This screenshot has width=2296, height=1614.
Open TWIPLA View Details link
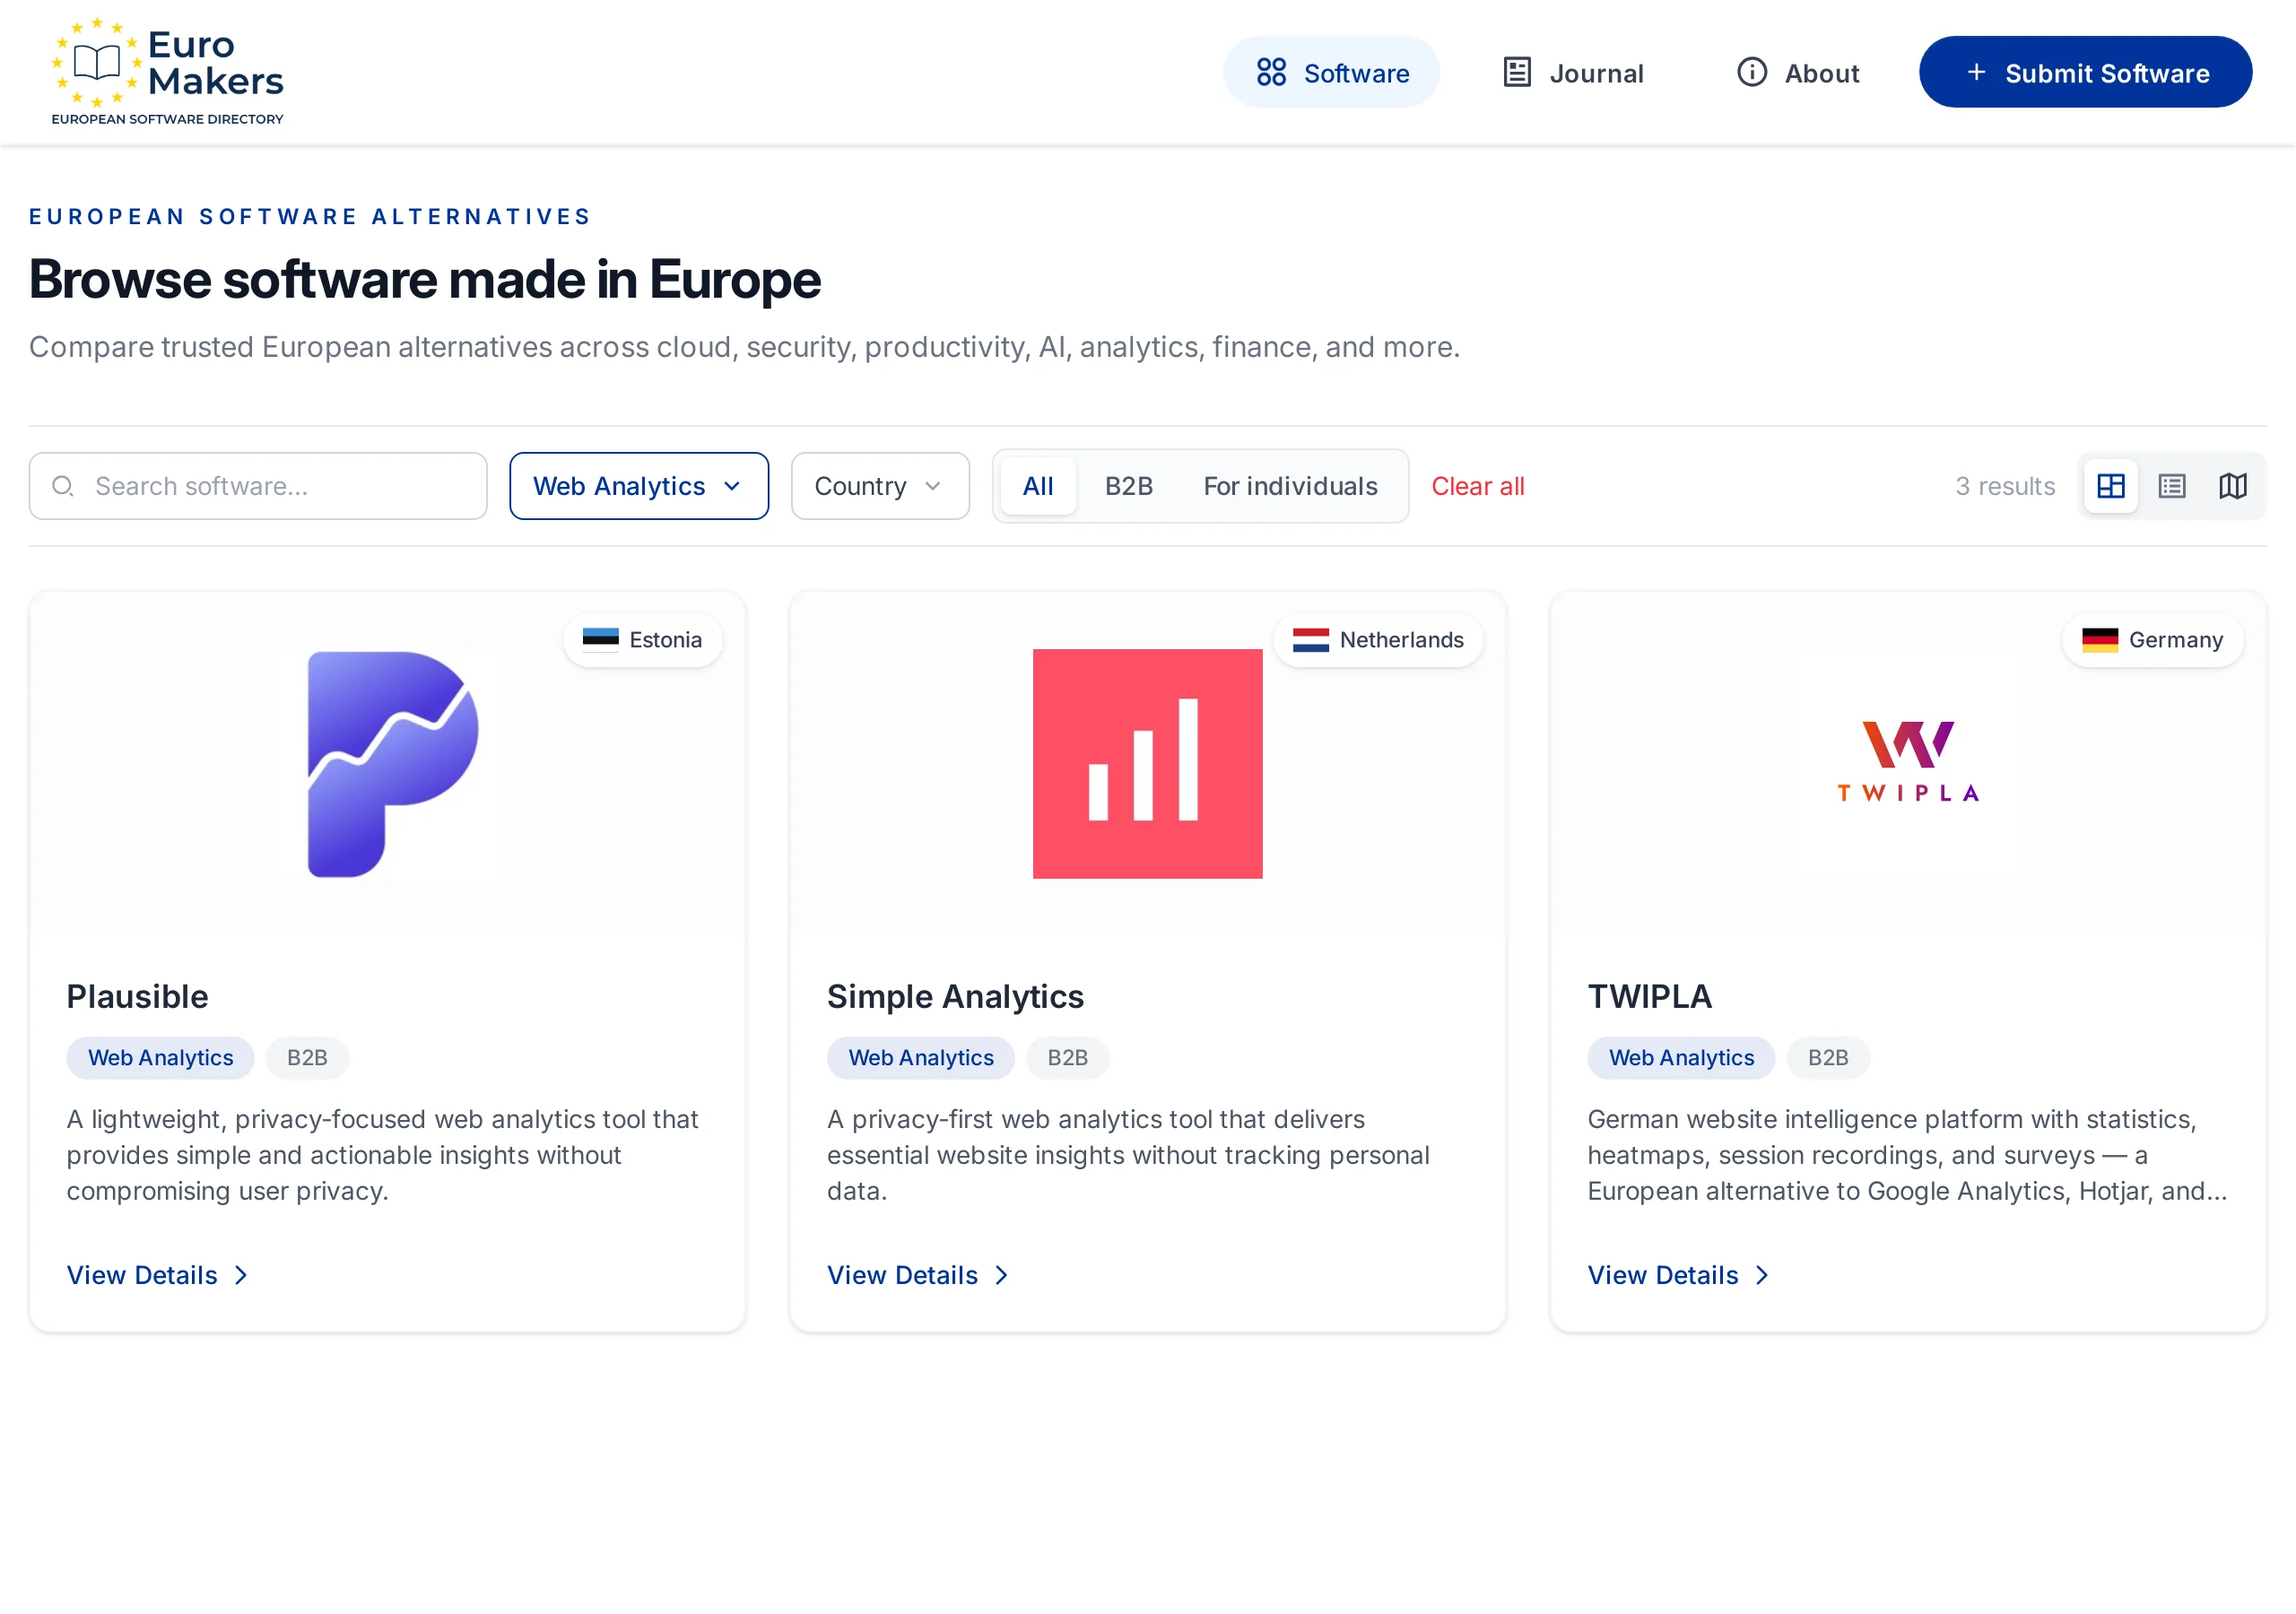click(x=1679, y=1276)
